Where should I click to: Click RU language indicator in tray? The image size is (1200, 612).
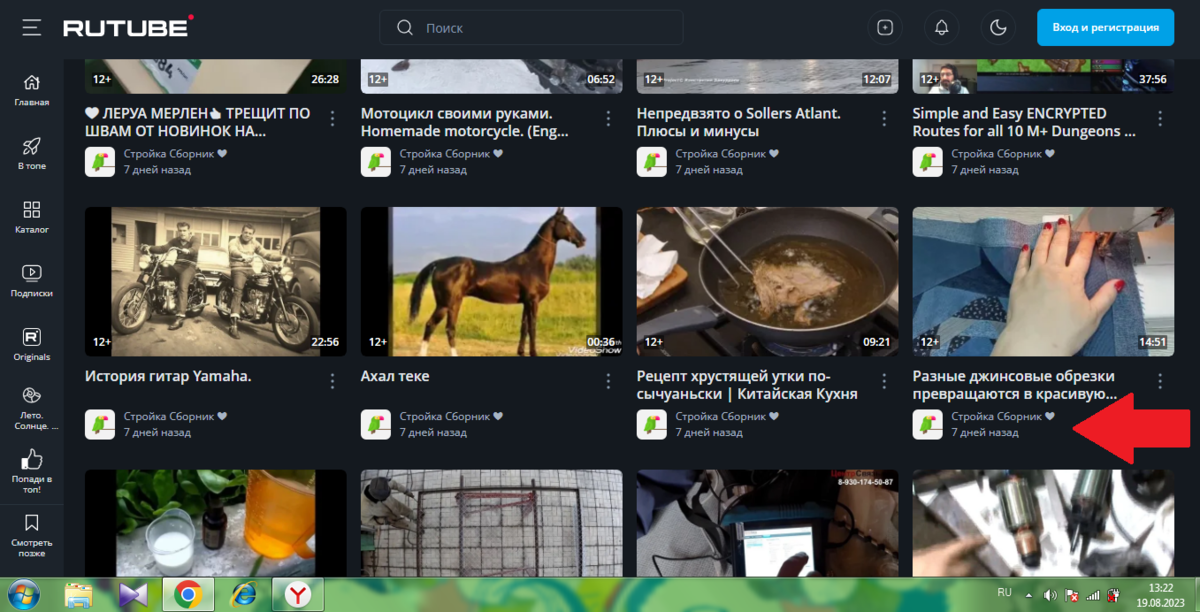click(1005, 593)
